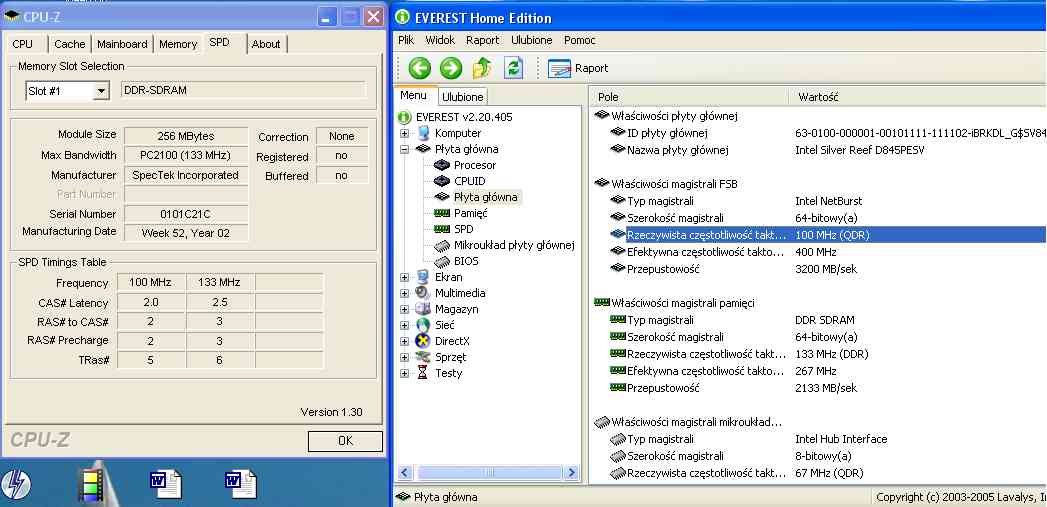The height and width of the screenshot is (507, 1047).
Task: Select the Intel Hub Interface row
Action: 819,439
